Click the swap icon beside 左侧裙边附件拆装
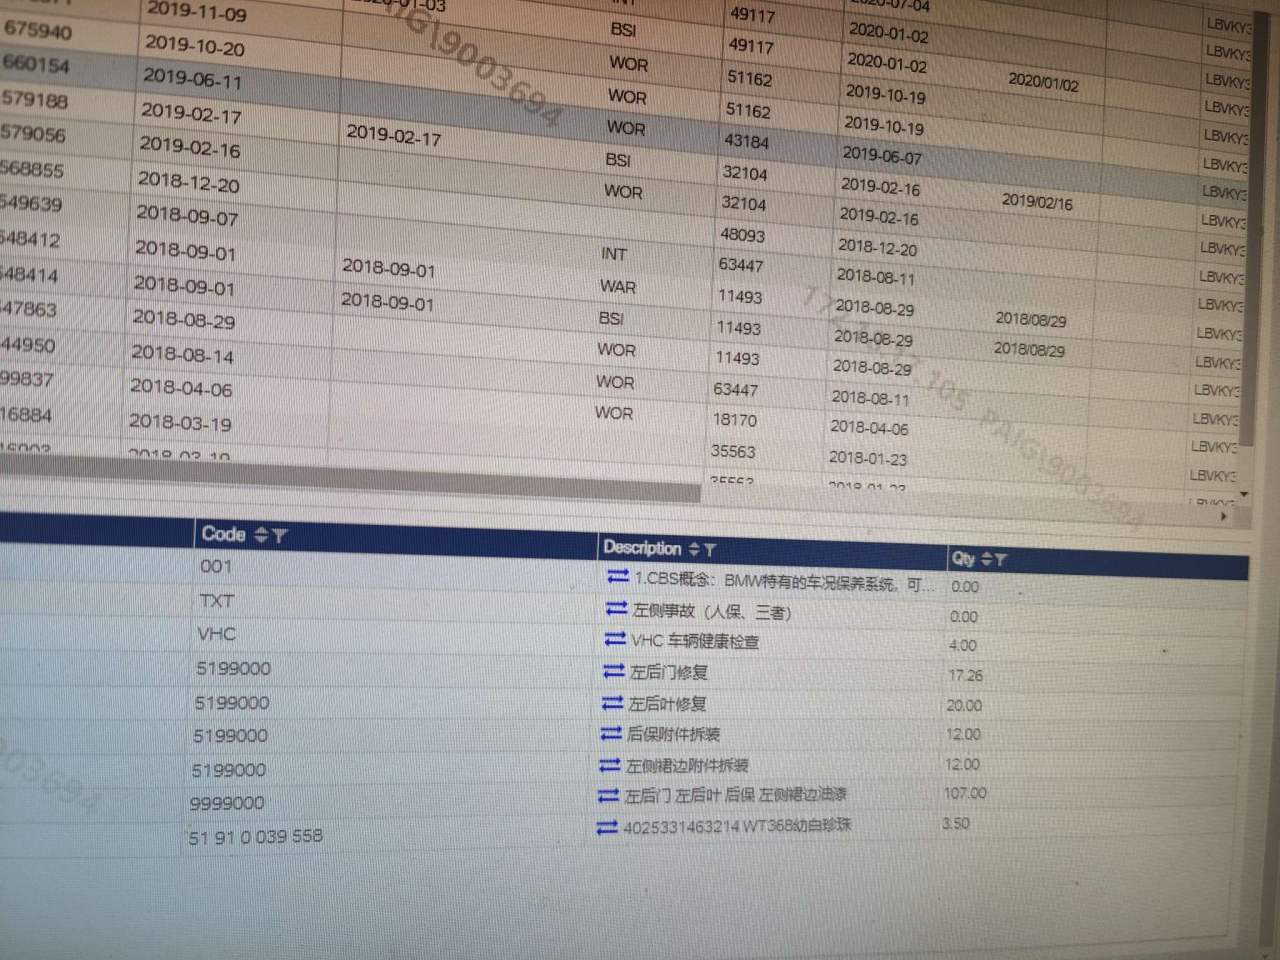1280x960 pixels. pos(610,765)
